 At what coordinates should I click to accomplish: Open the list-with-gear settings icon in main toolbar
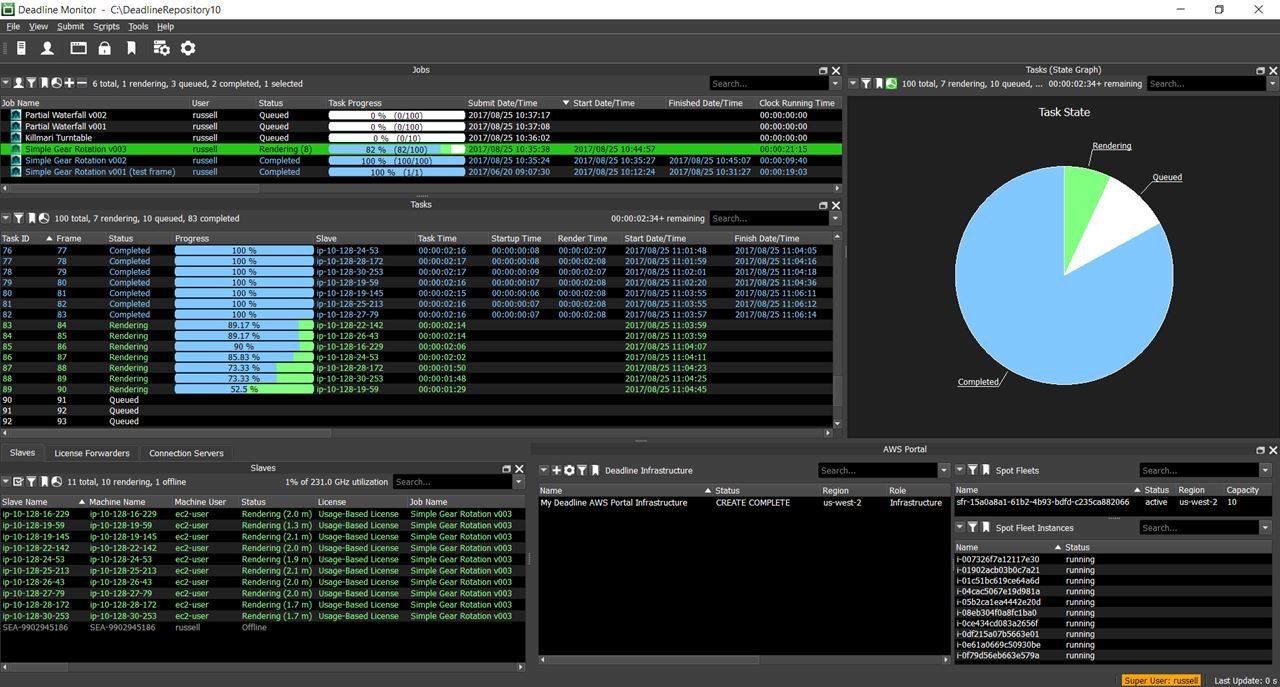[161, 48]
